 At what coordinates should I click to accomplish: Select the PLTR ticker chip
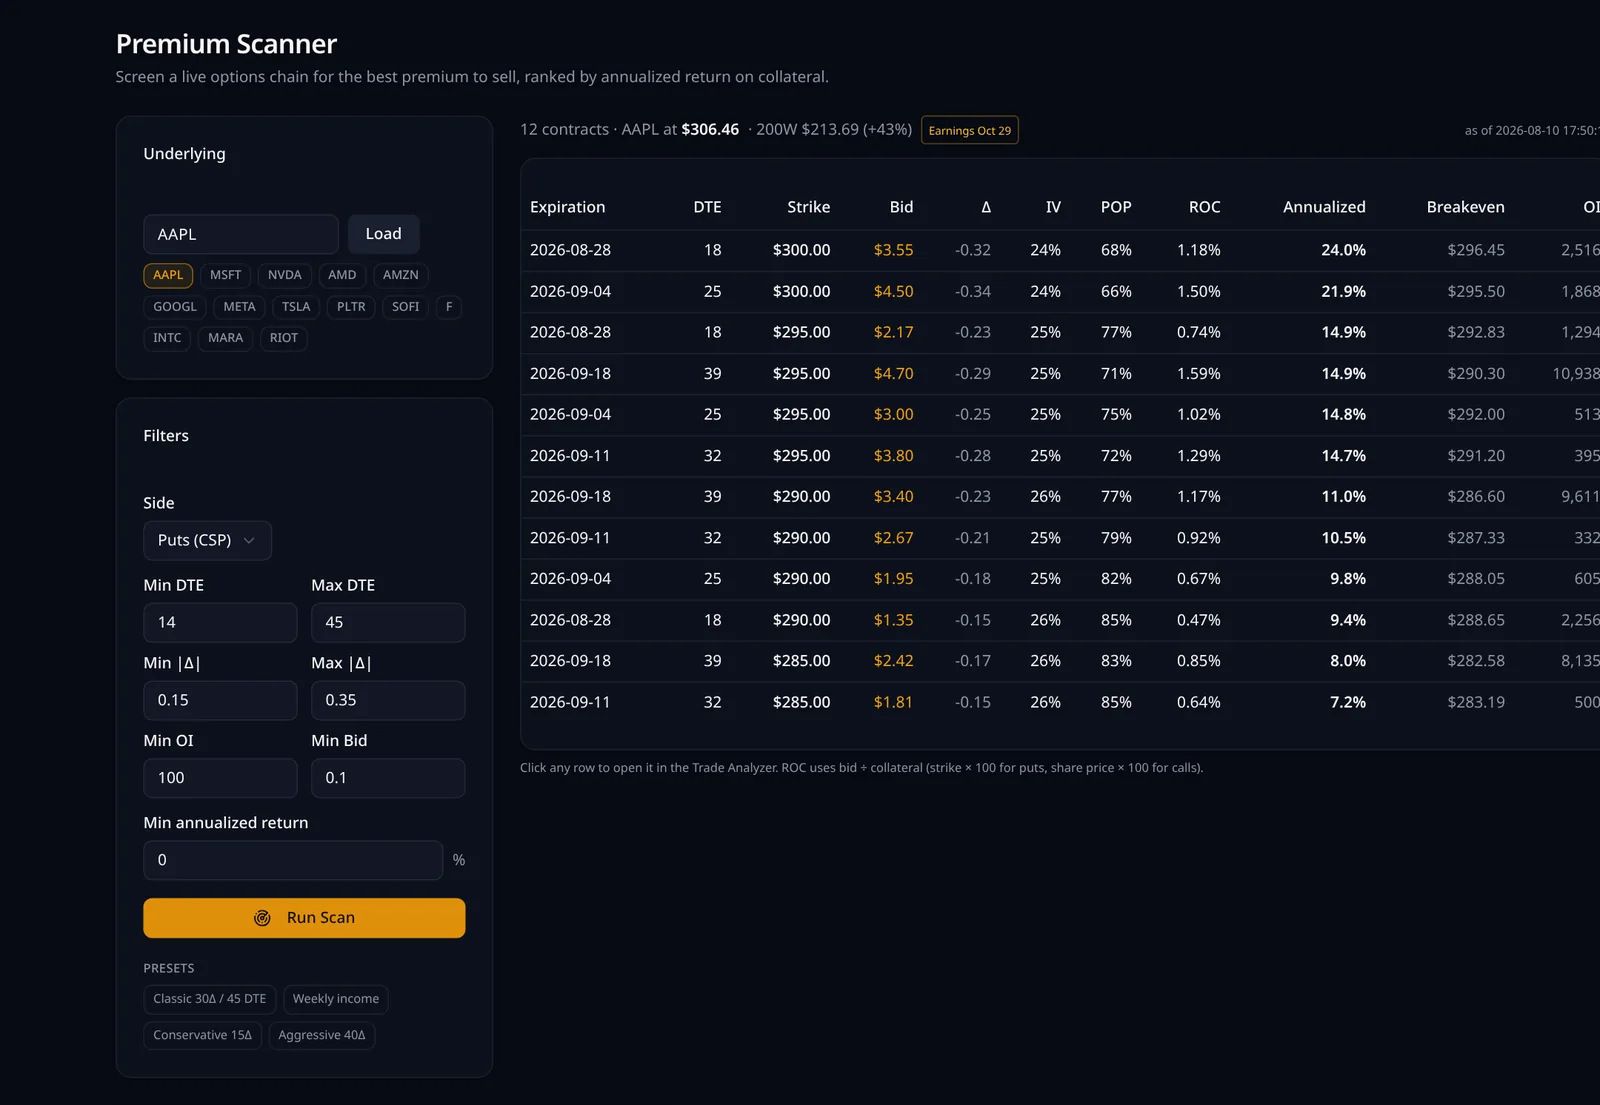point(351,307)
